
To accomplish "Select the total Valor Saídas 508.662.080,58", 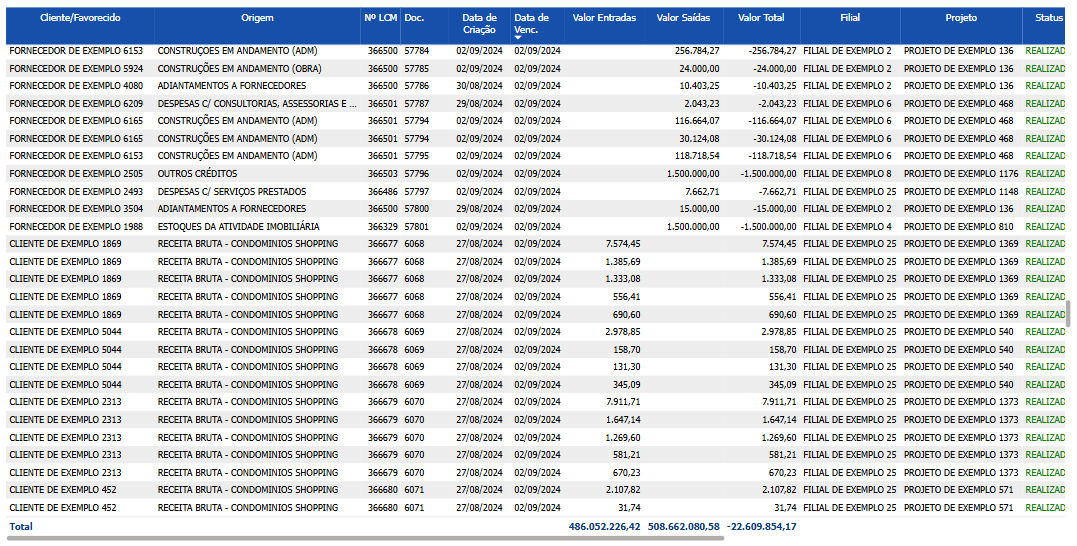I will click(x=683, y=526).
